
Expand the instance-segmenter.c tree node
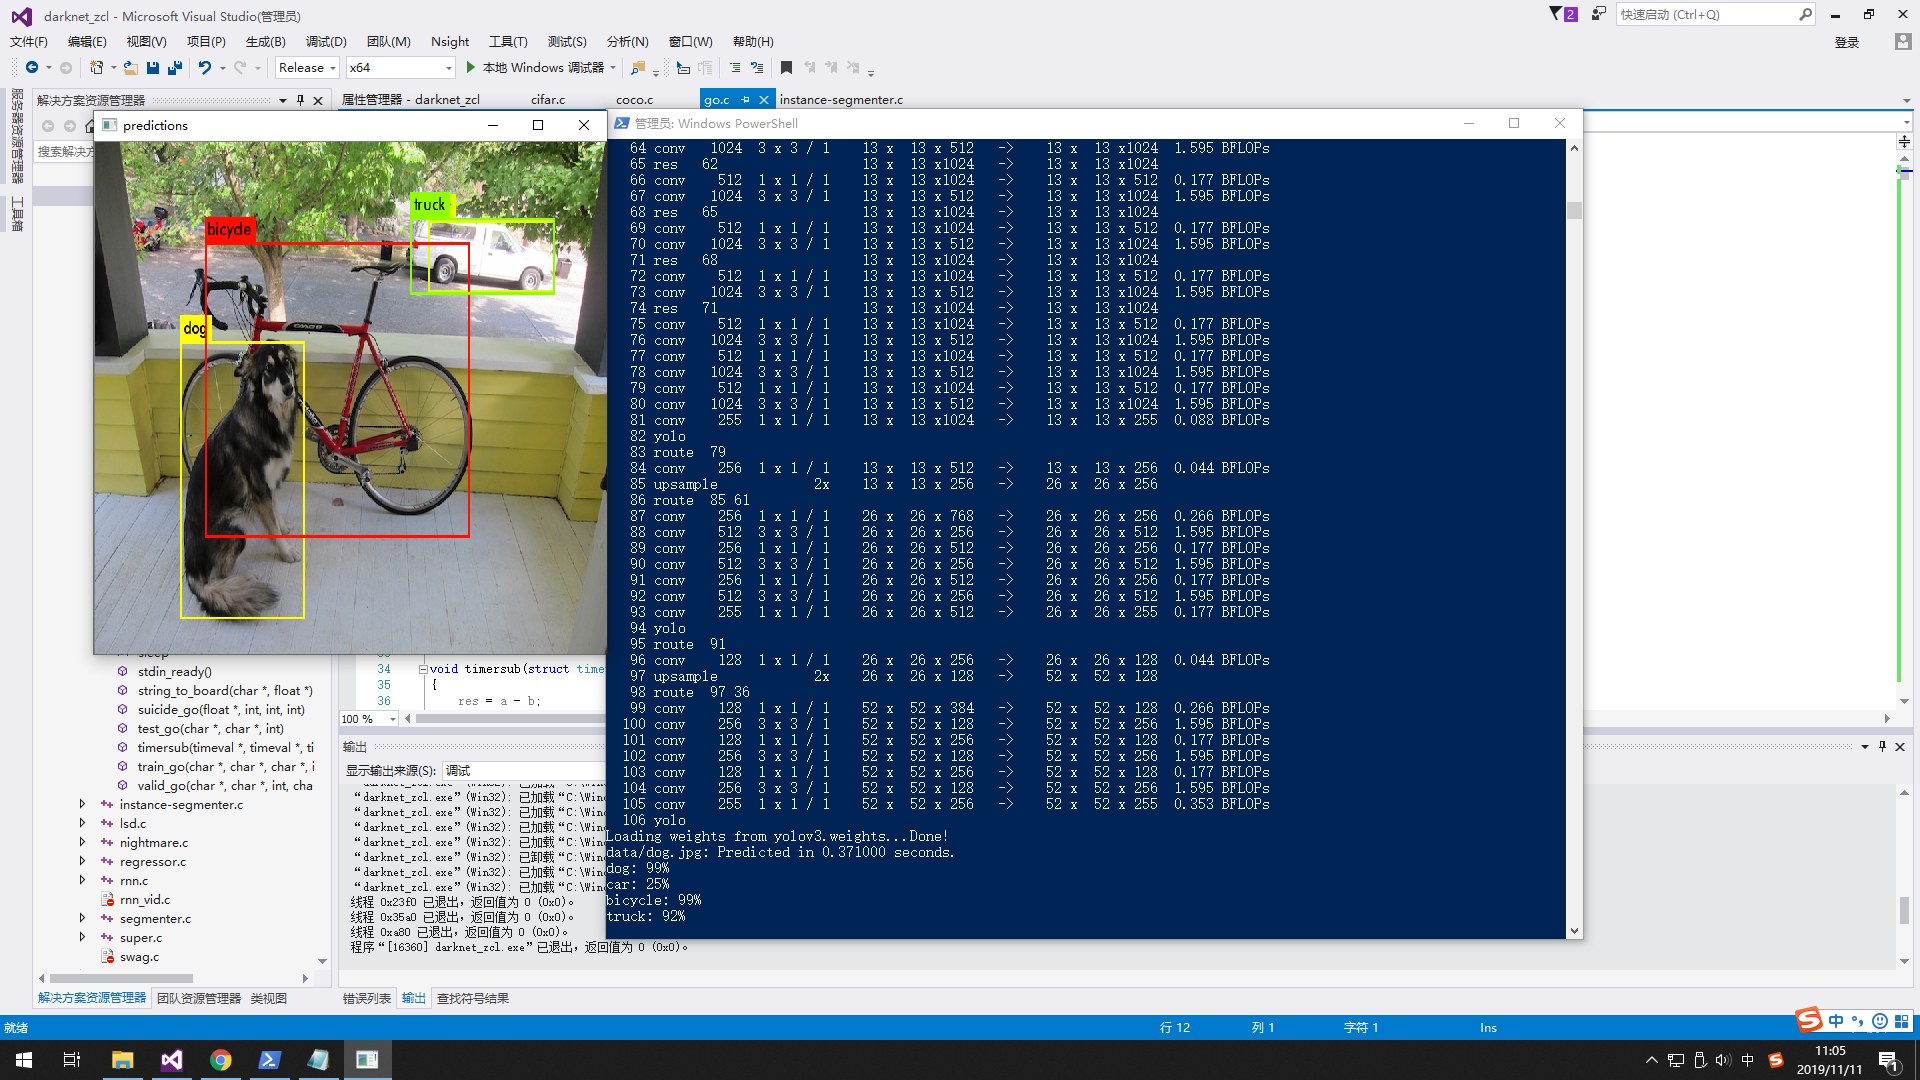(82, 804)
